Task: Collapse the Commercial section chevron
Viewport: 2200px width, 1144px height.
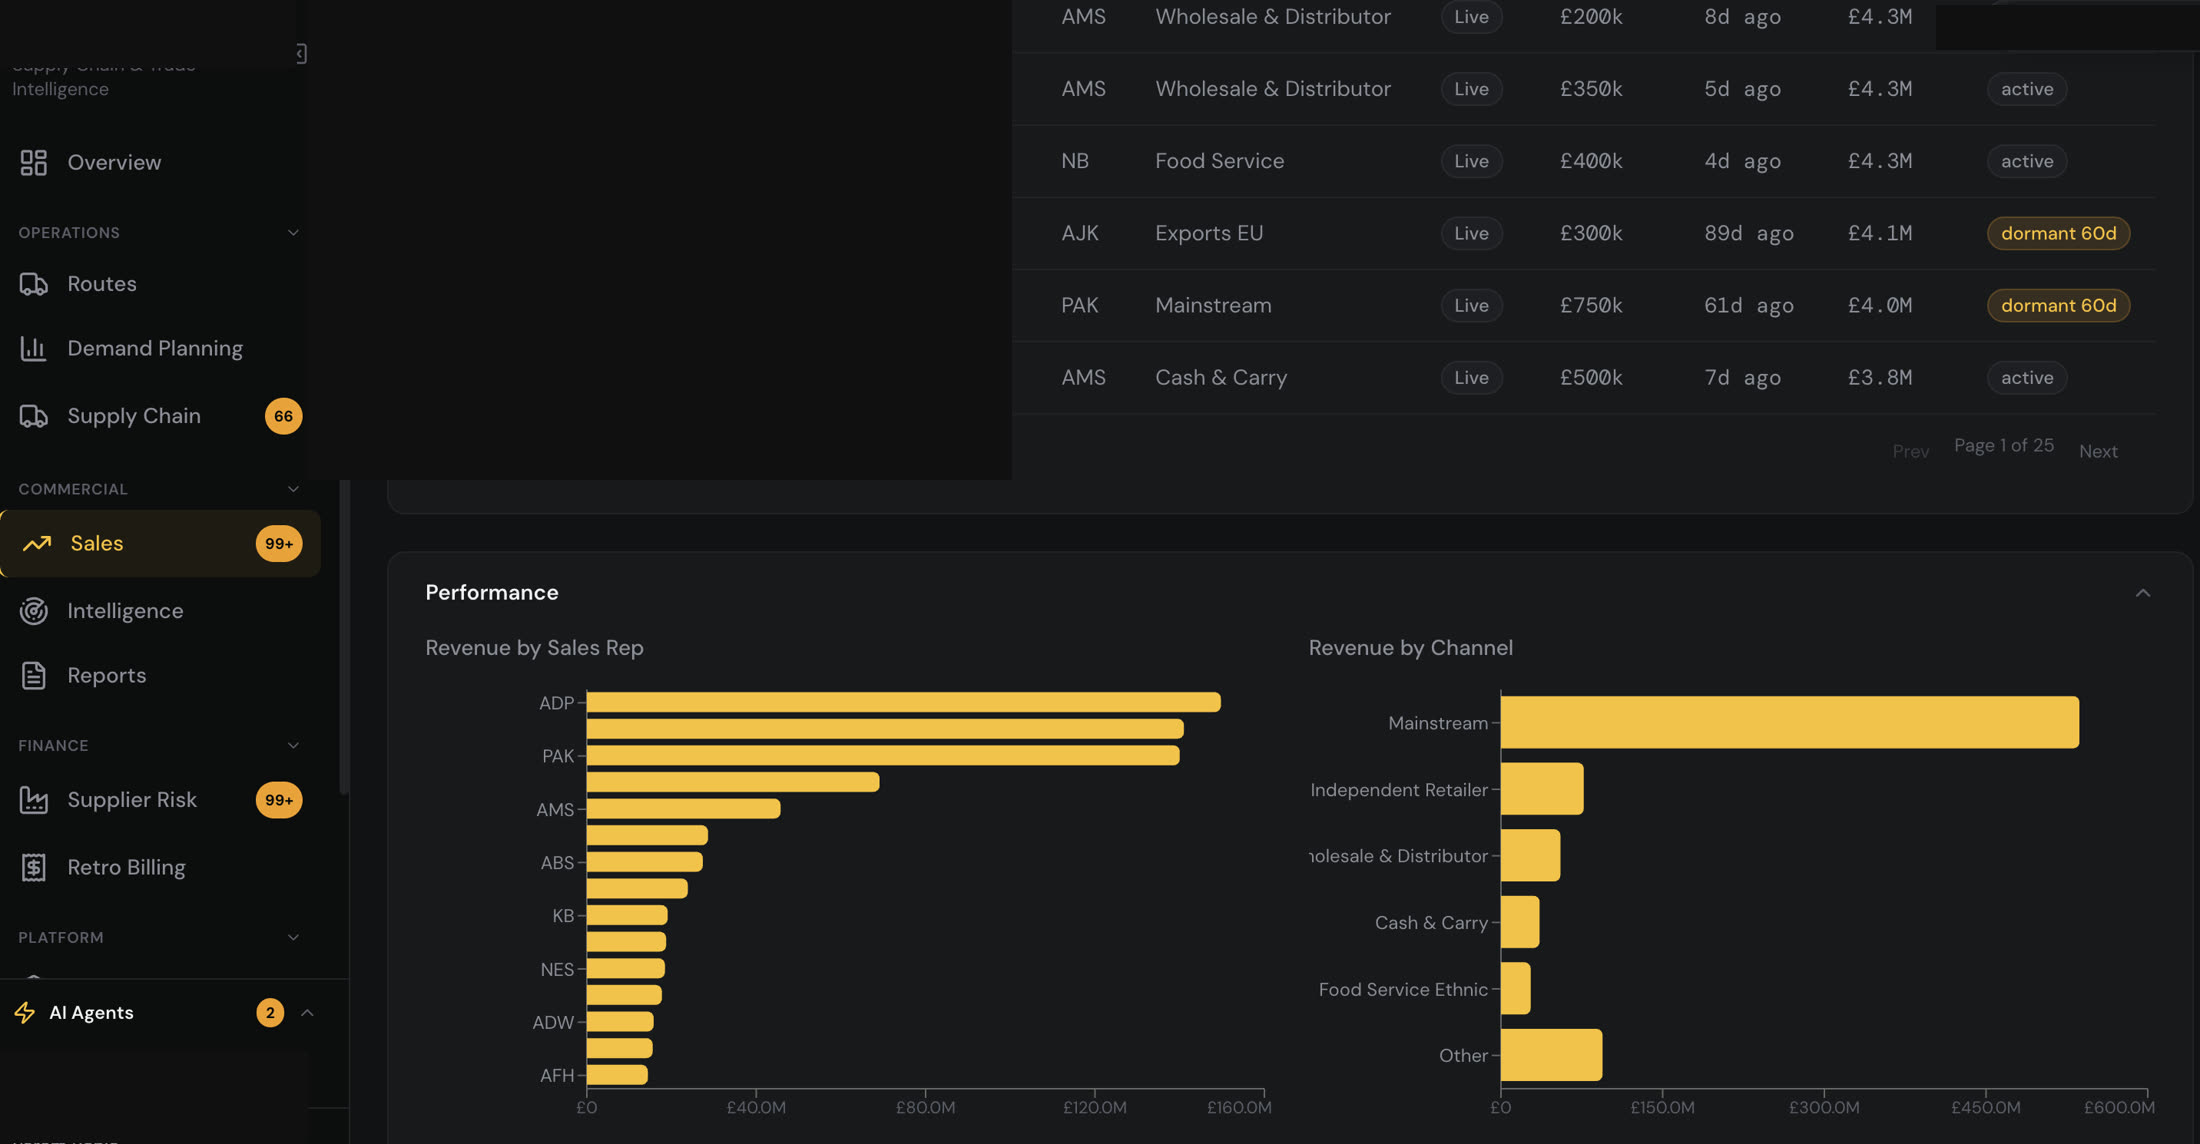Action: (293, 489)
